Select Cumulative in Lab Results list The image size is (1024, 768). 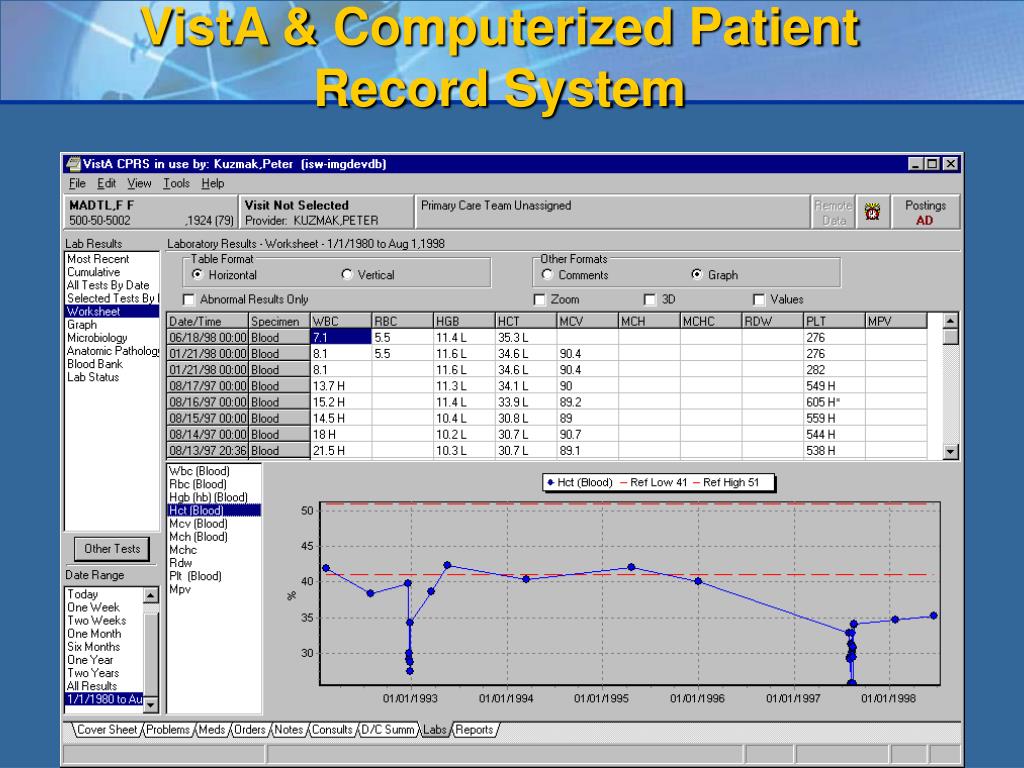[x=93, y=272]
